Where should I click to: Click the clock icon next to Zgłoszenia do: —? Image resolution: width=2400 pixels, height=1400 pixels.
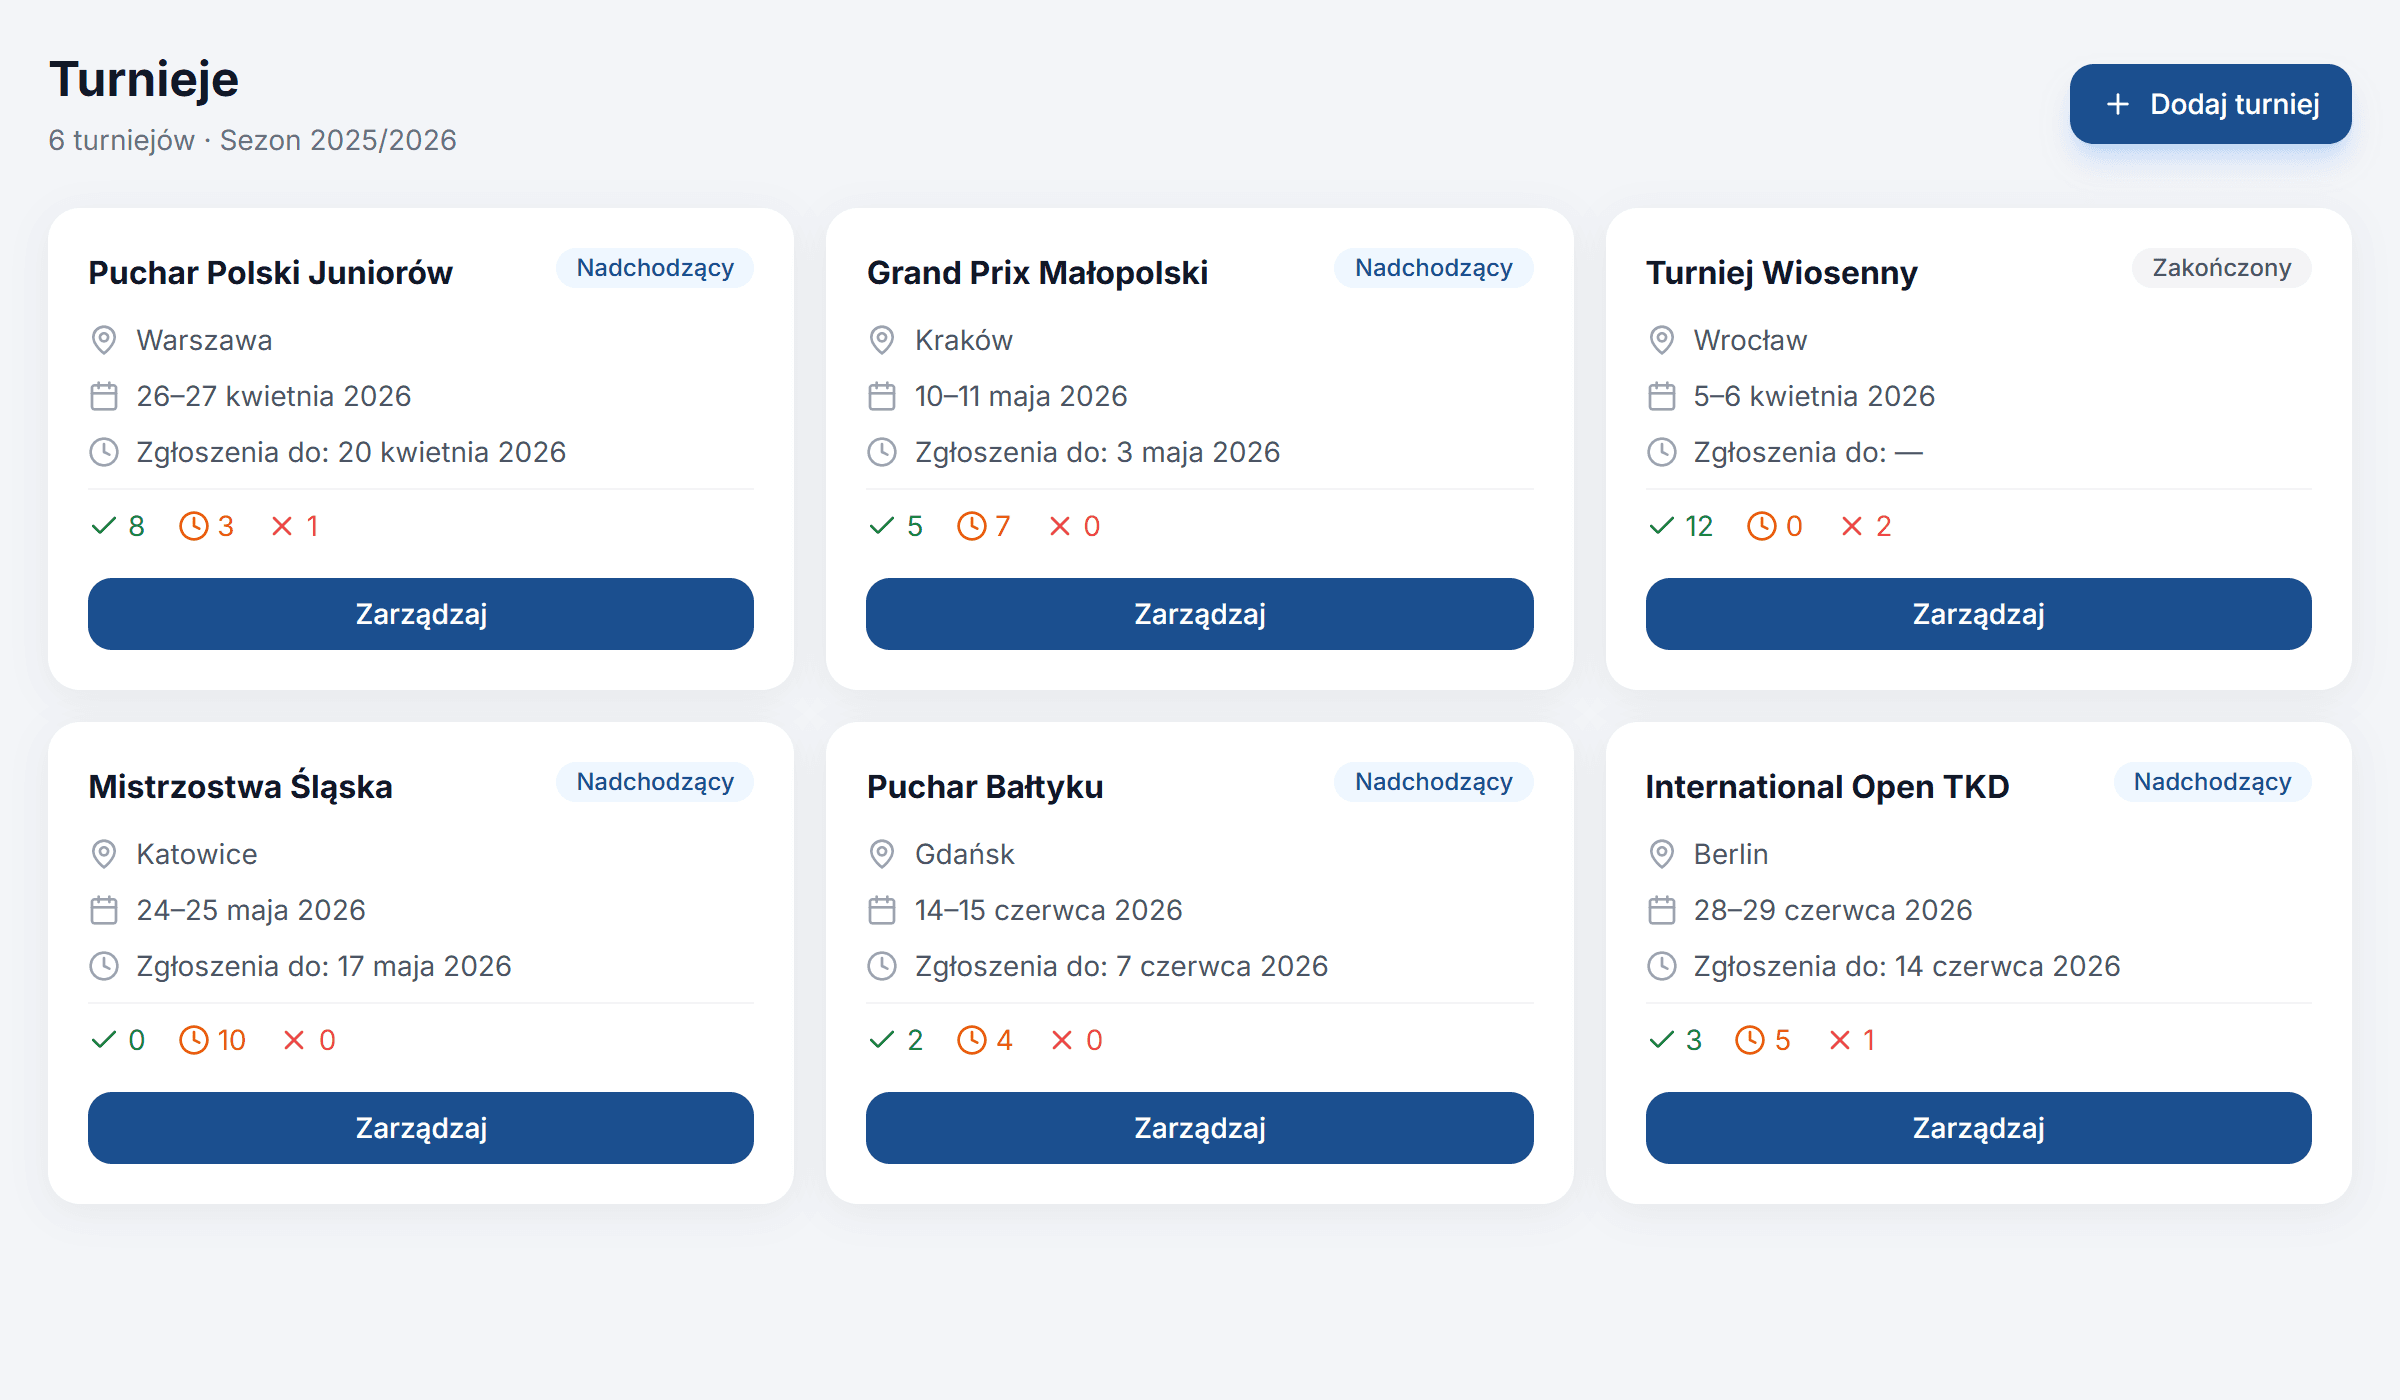pyautogui.click(x=1662, y=452)
